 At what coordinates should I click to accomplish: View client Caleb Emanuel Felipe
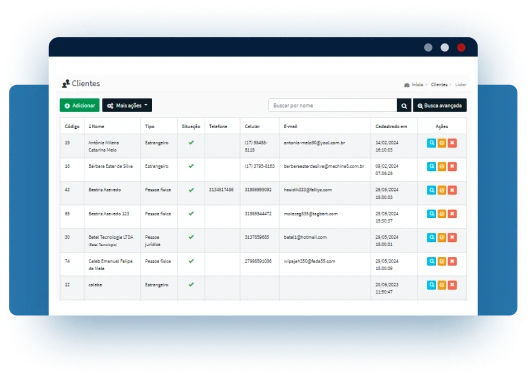431,261
